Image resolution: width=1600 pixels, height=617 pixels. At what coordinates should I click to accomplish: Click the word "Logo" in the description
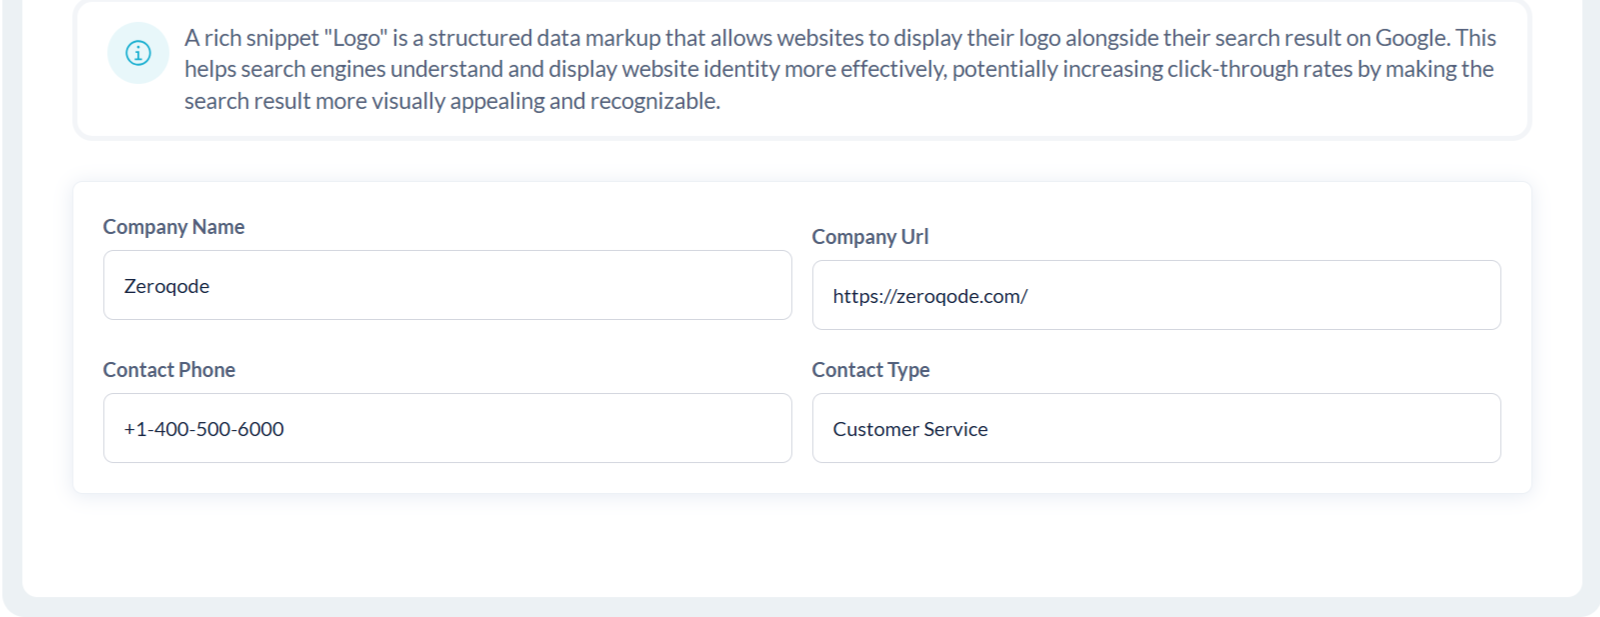point(356,38)
